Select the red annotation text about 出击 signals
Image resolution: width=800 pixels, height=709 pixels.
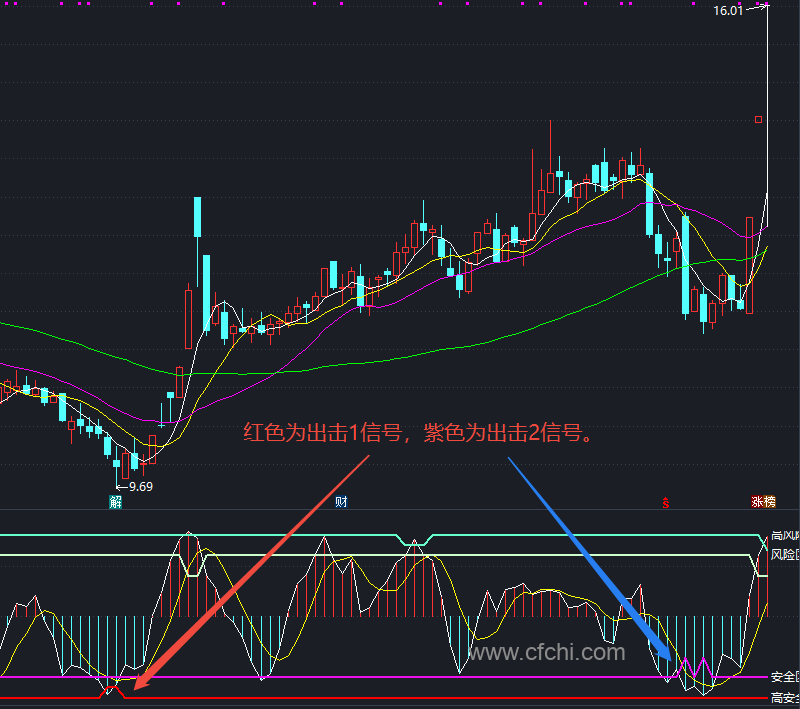point(418,433)
